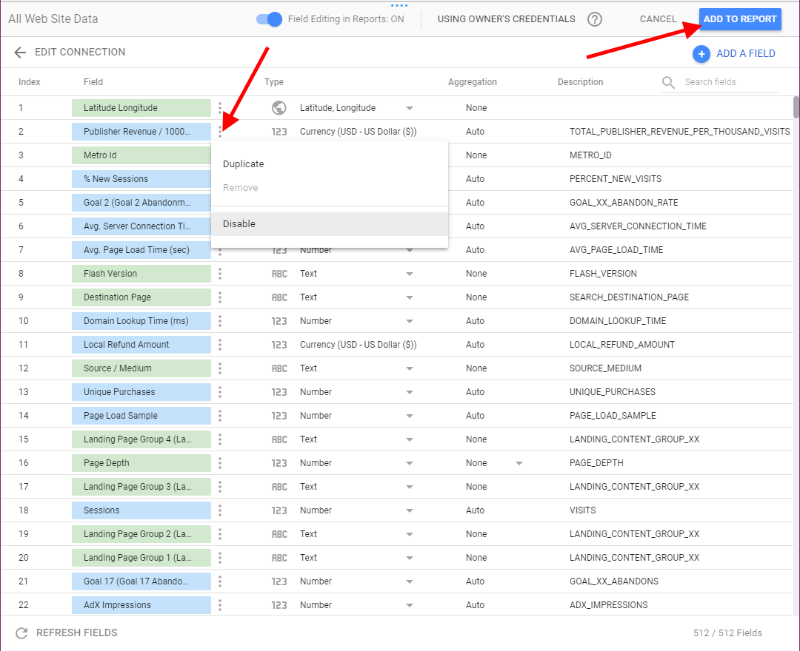Screen dimensions: 800x651
Task: Open the three-dot overflow menu on Metro Id
Action: click(x=220, y=154)
